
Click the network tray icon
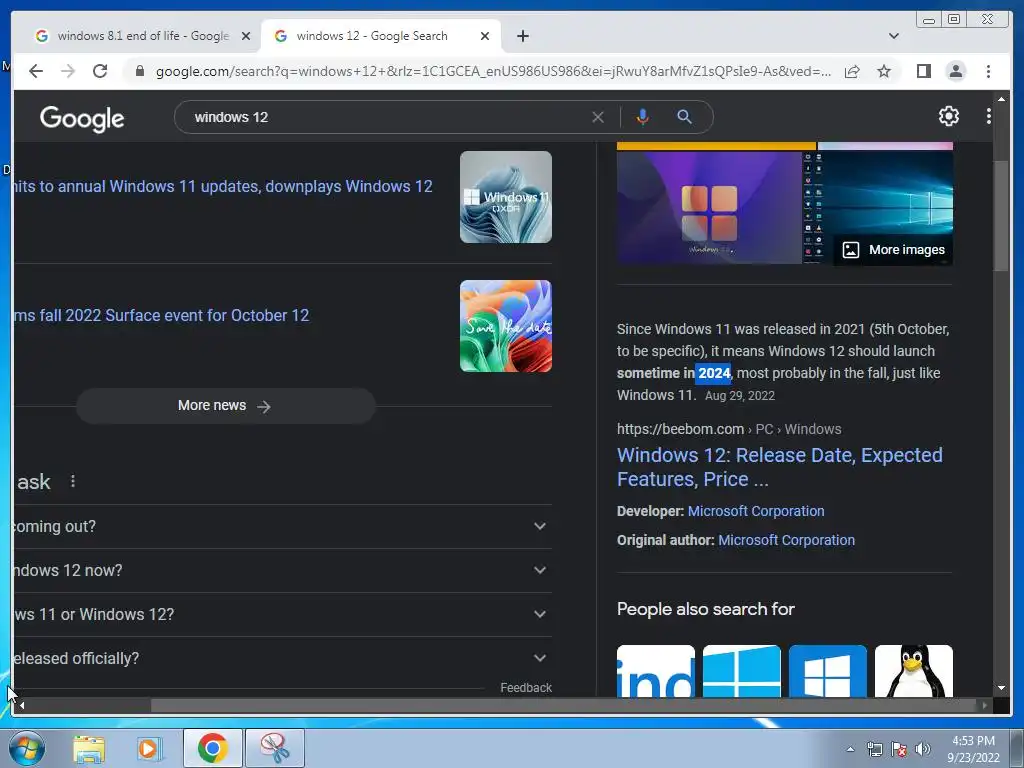pos(874,750)
